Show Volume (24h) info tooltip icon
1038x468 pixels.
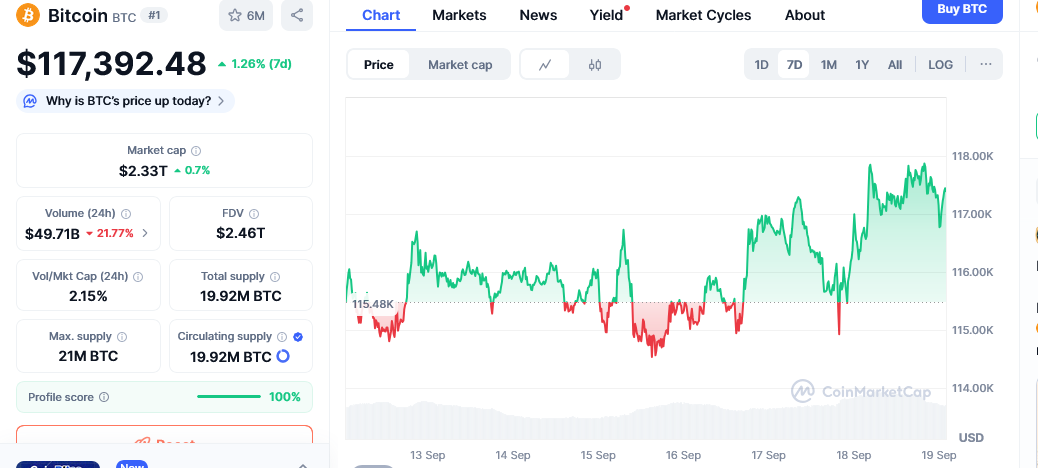pyautogui.click(x=126, y=214)
